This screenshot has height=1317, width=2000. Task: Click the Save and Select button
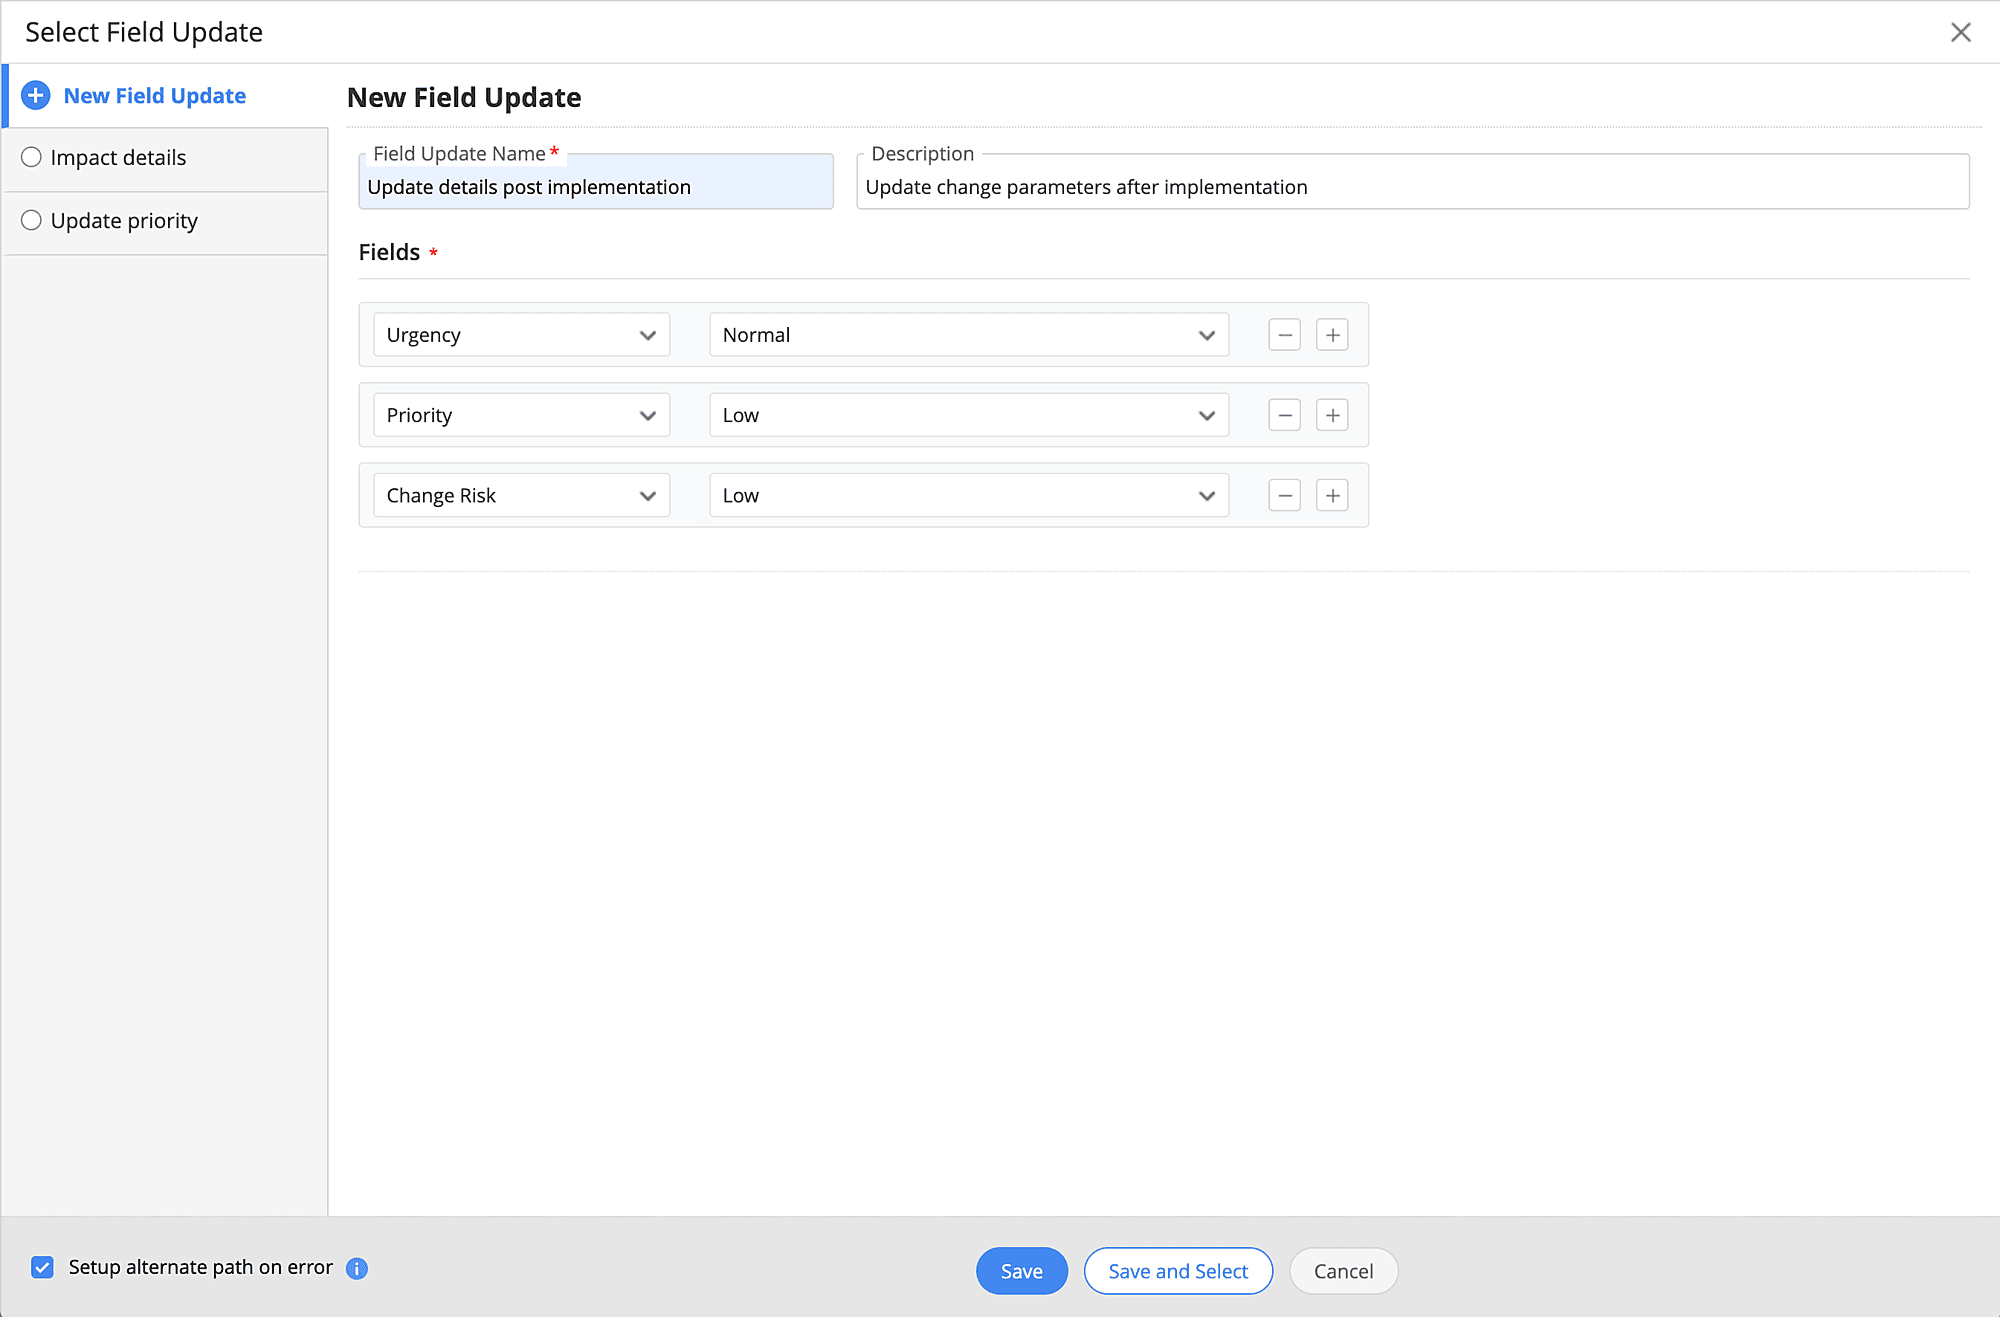[1177, 1271]
